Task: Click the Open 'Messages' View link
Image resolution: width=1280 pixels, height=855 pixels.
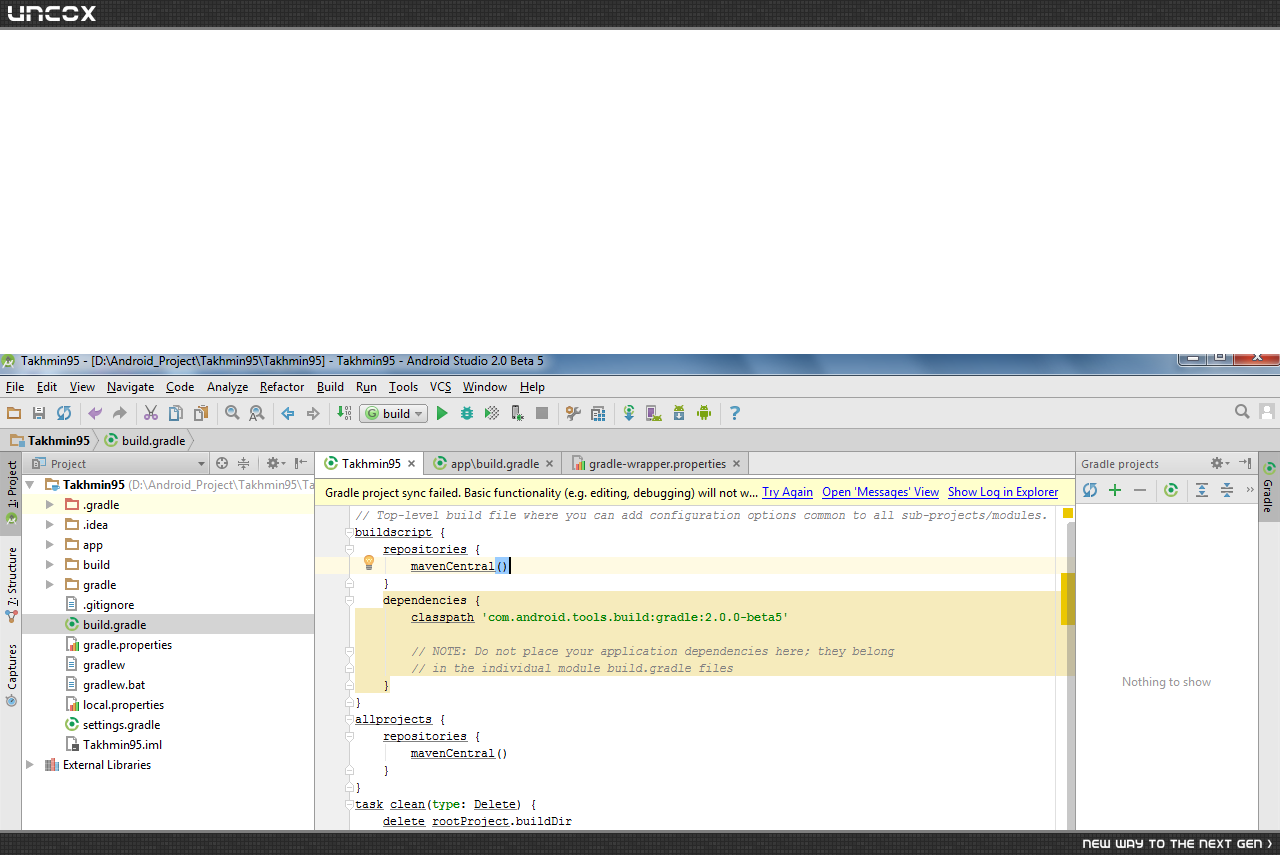Action: tap(881, 492)
